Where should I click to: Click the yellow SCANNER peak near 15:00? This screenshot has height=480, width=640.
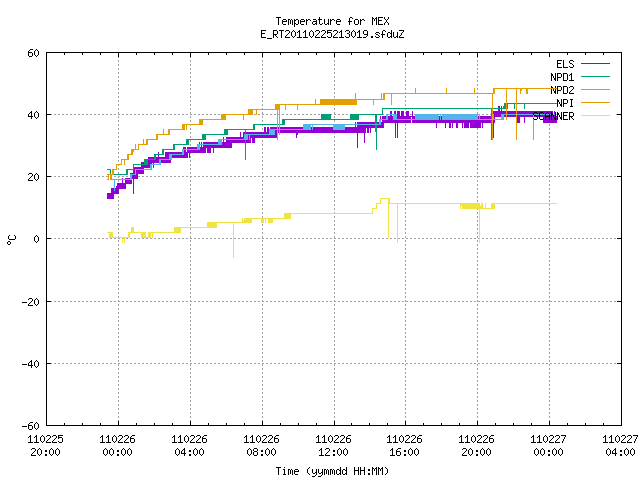(384, 199)
